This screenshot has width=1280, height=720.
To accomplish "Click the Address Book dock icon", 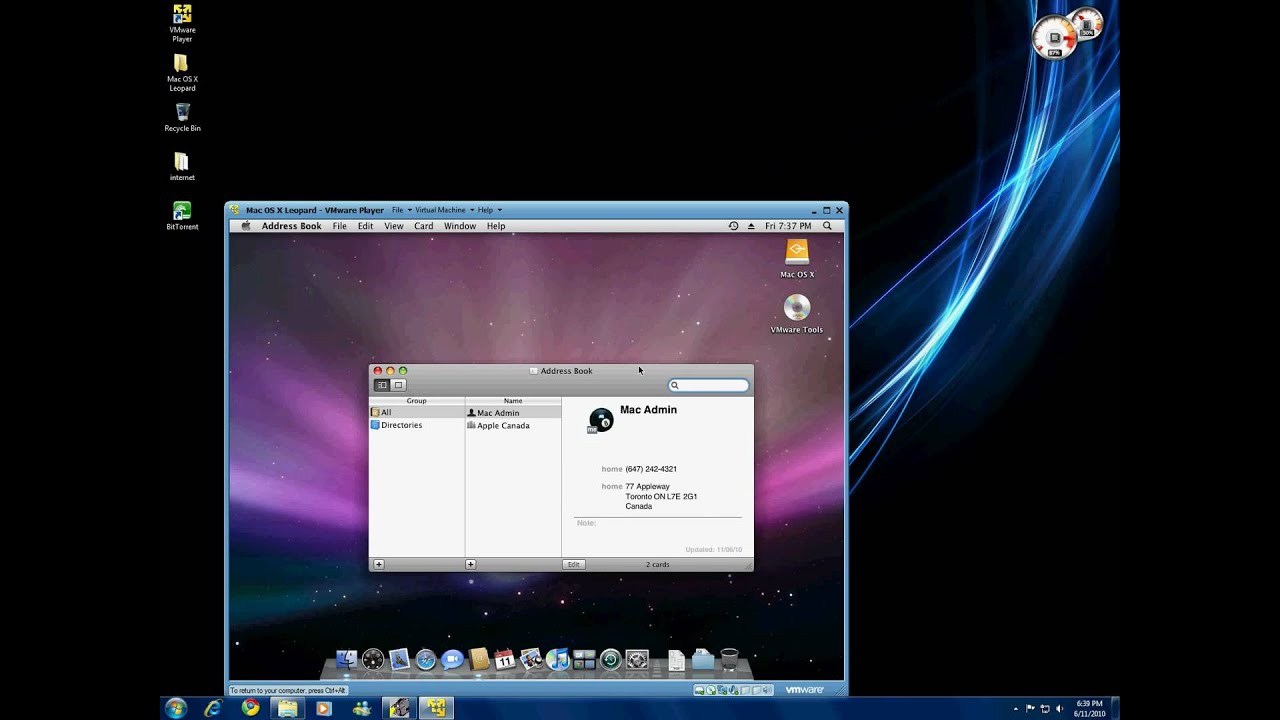I will point(479,659).
